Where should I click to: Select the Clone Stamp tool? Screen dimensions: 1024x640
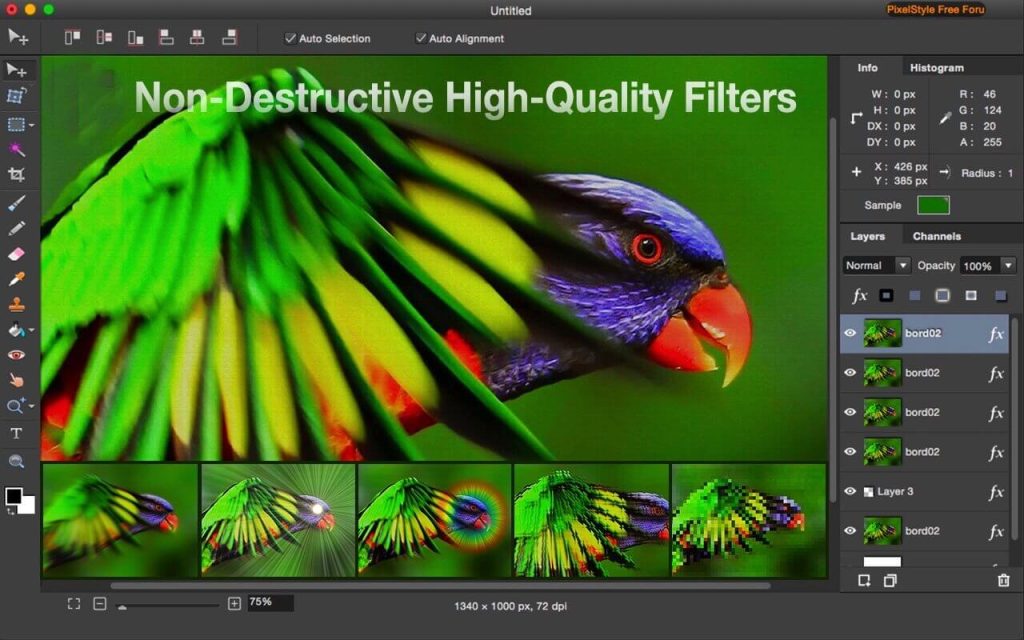17,306
